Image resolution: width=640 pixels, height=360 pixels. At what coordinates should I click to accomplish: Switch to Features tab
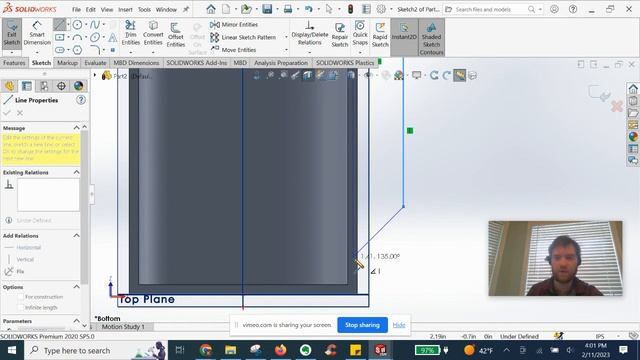point(14,63)
